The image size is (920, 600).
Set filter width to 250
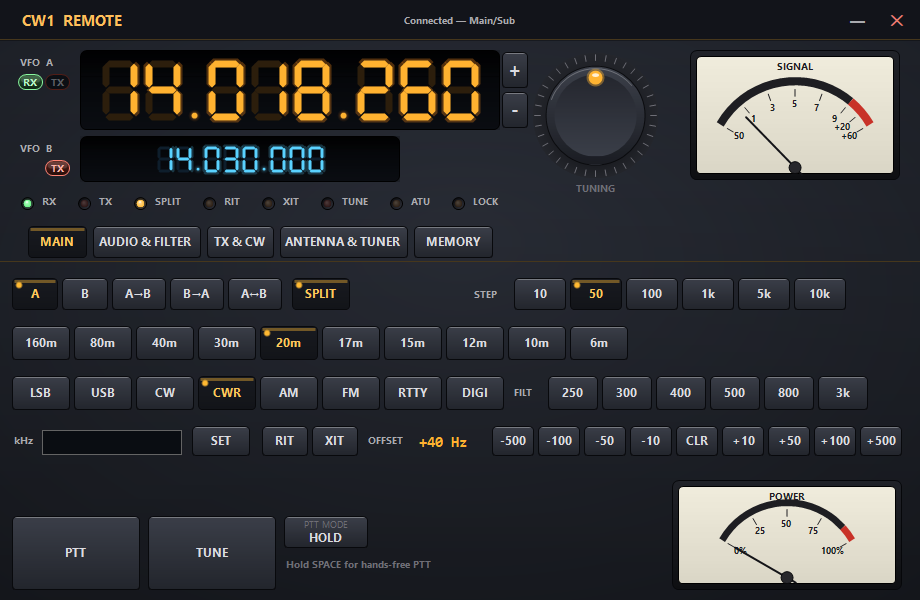pyautogui.click(x=573, y=393)
